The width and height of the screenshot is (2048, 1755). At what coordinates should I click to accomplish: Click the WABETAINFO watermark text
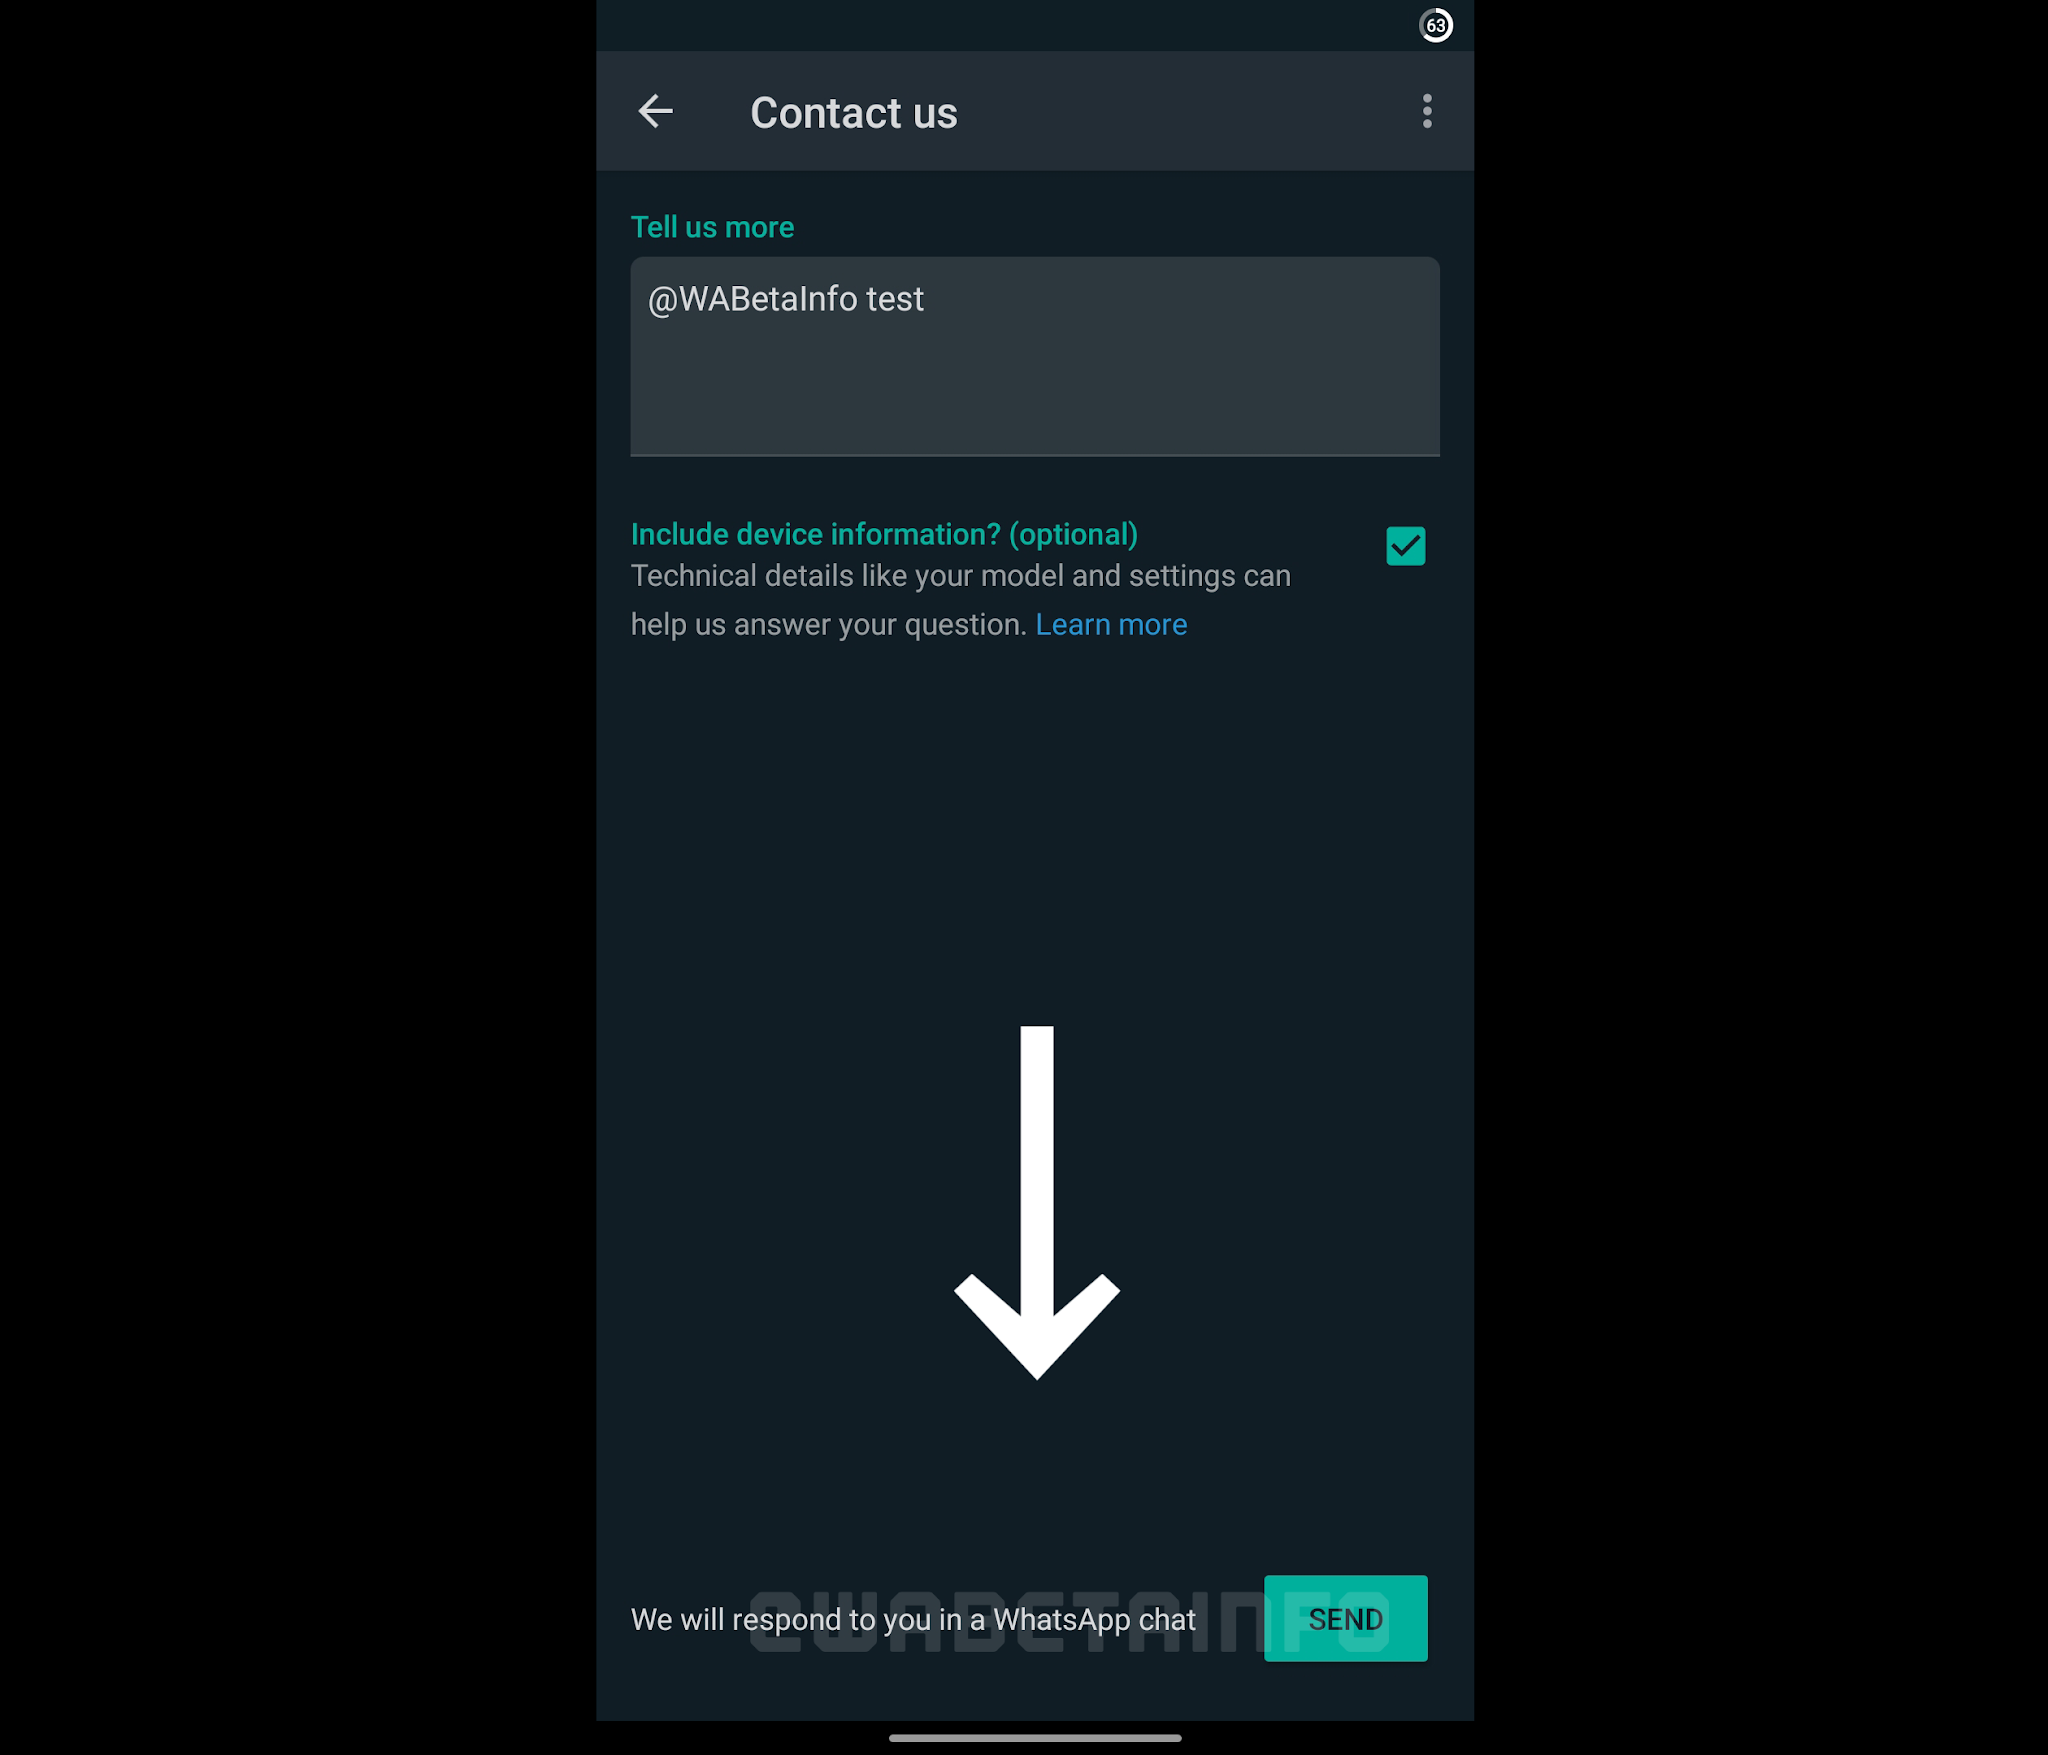click(1068, 1620)
